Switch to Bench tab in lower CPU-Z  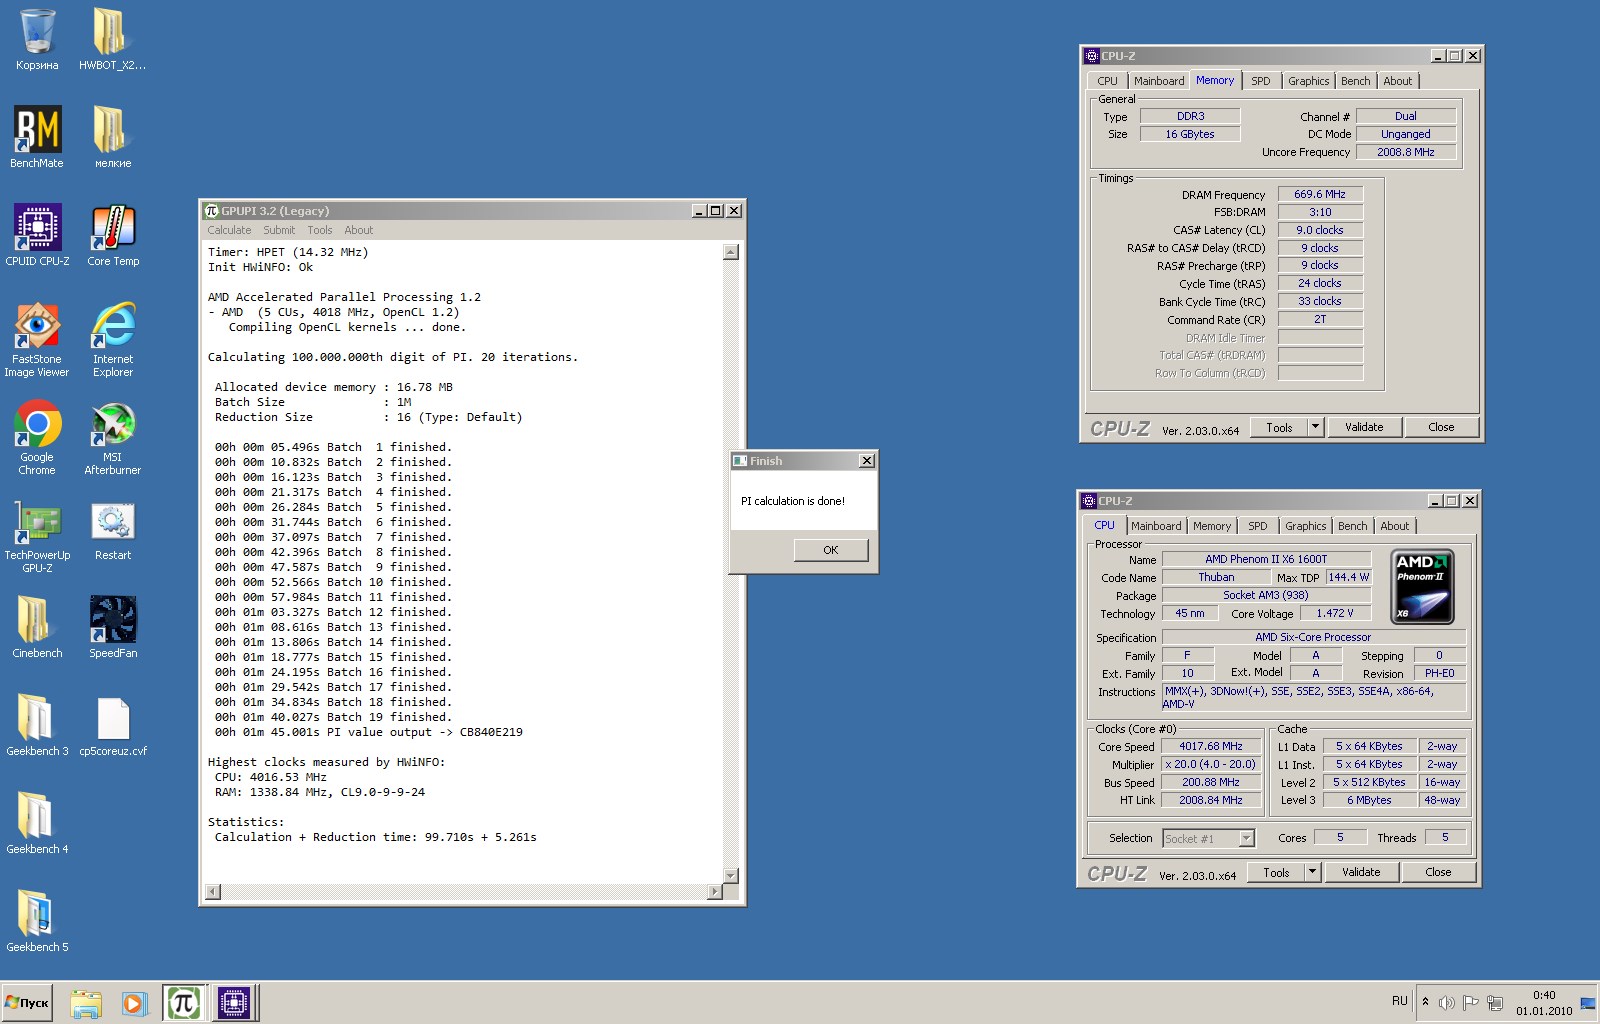[x=1352, y=526]
